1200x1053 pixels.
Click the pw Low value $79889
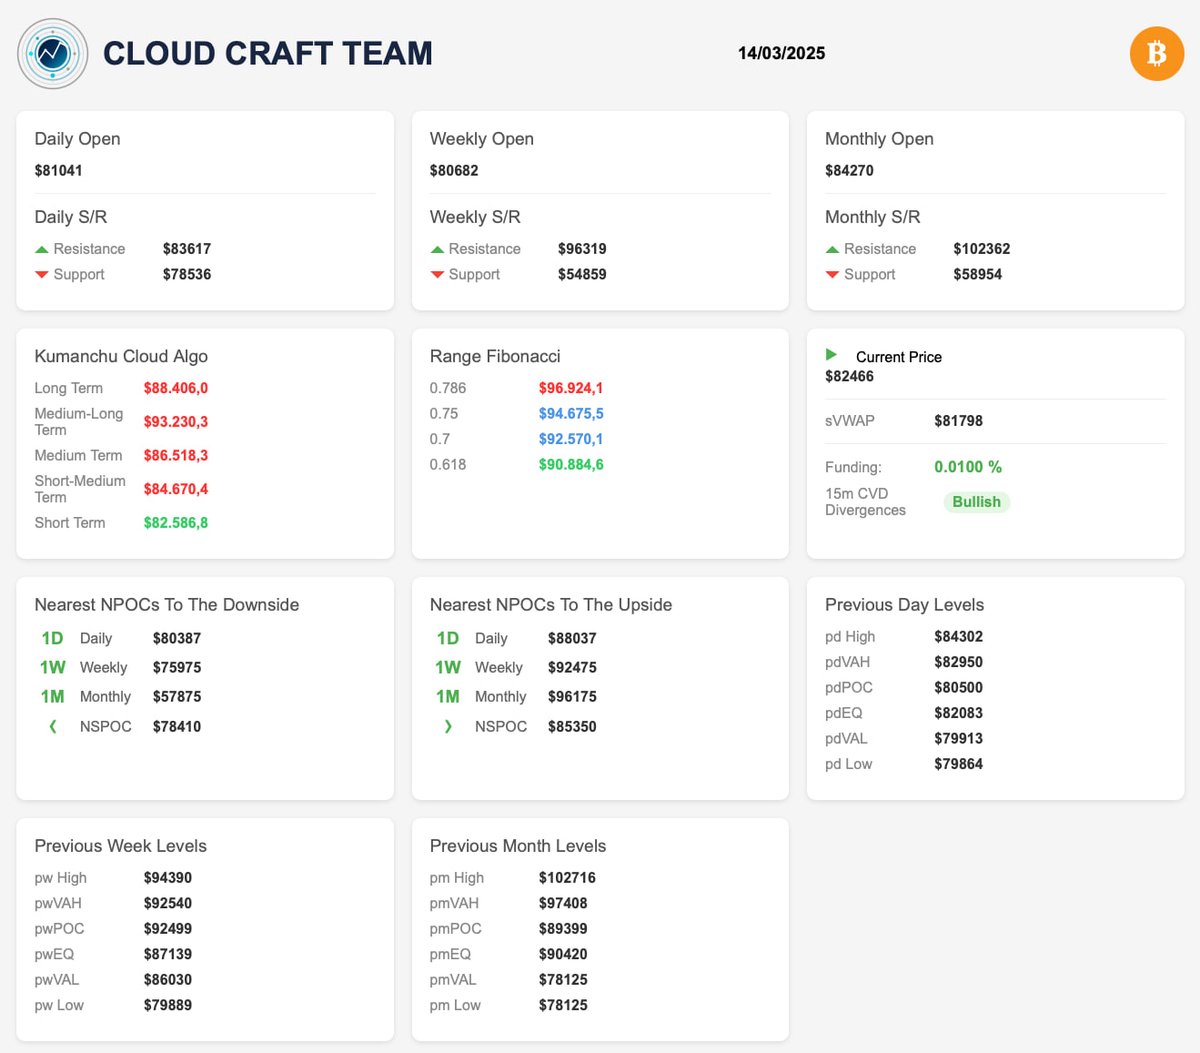(x=167, y=1005)
